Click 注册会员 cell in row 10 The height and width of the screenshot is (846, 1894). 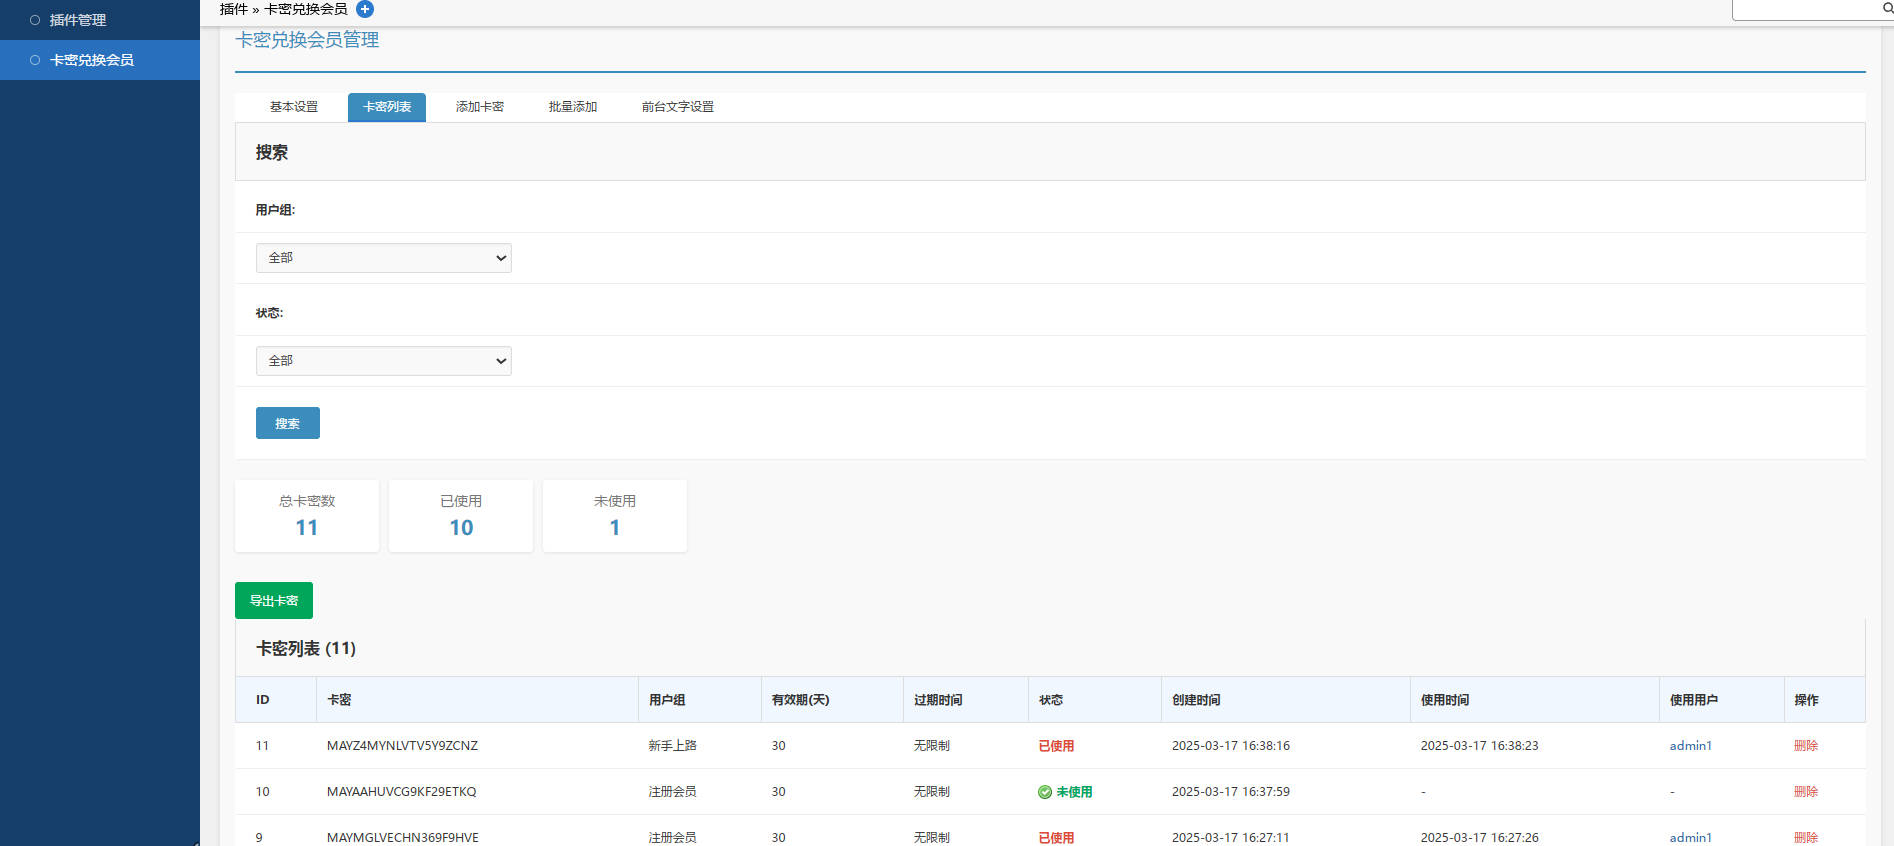click(x=673, y=792)
